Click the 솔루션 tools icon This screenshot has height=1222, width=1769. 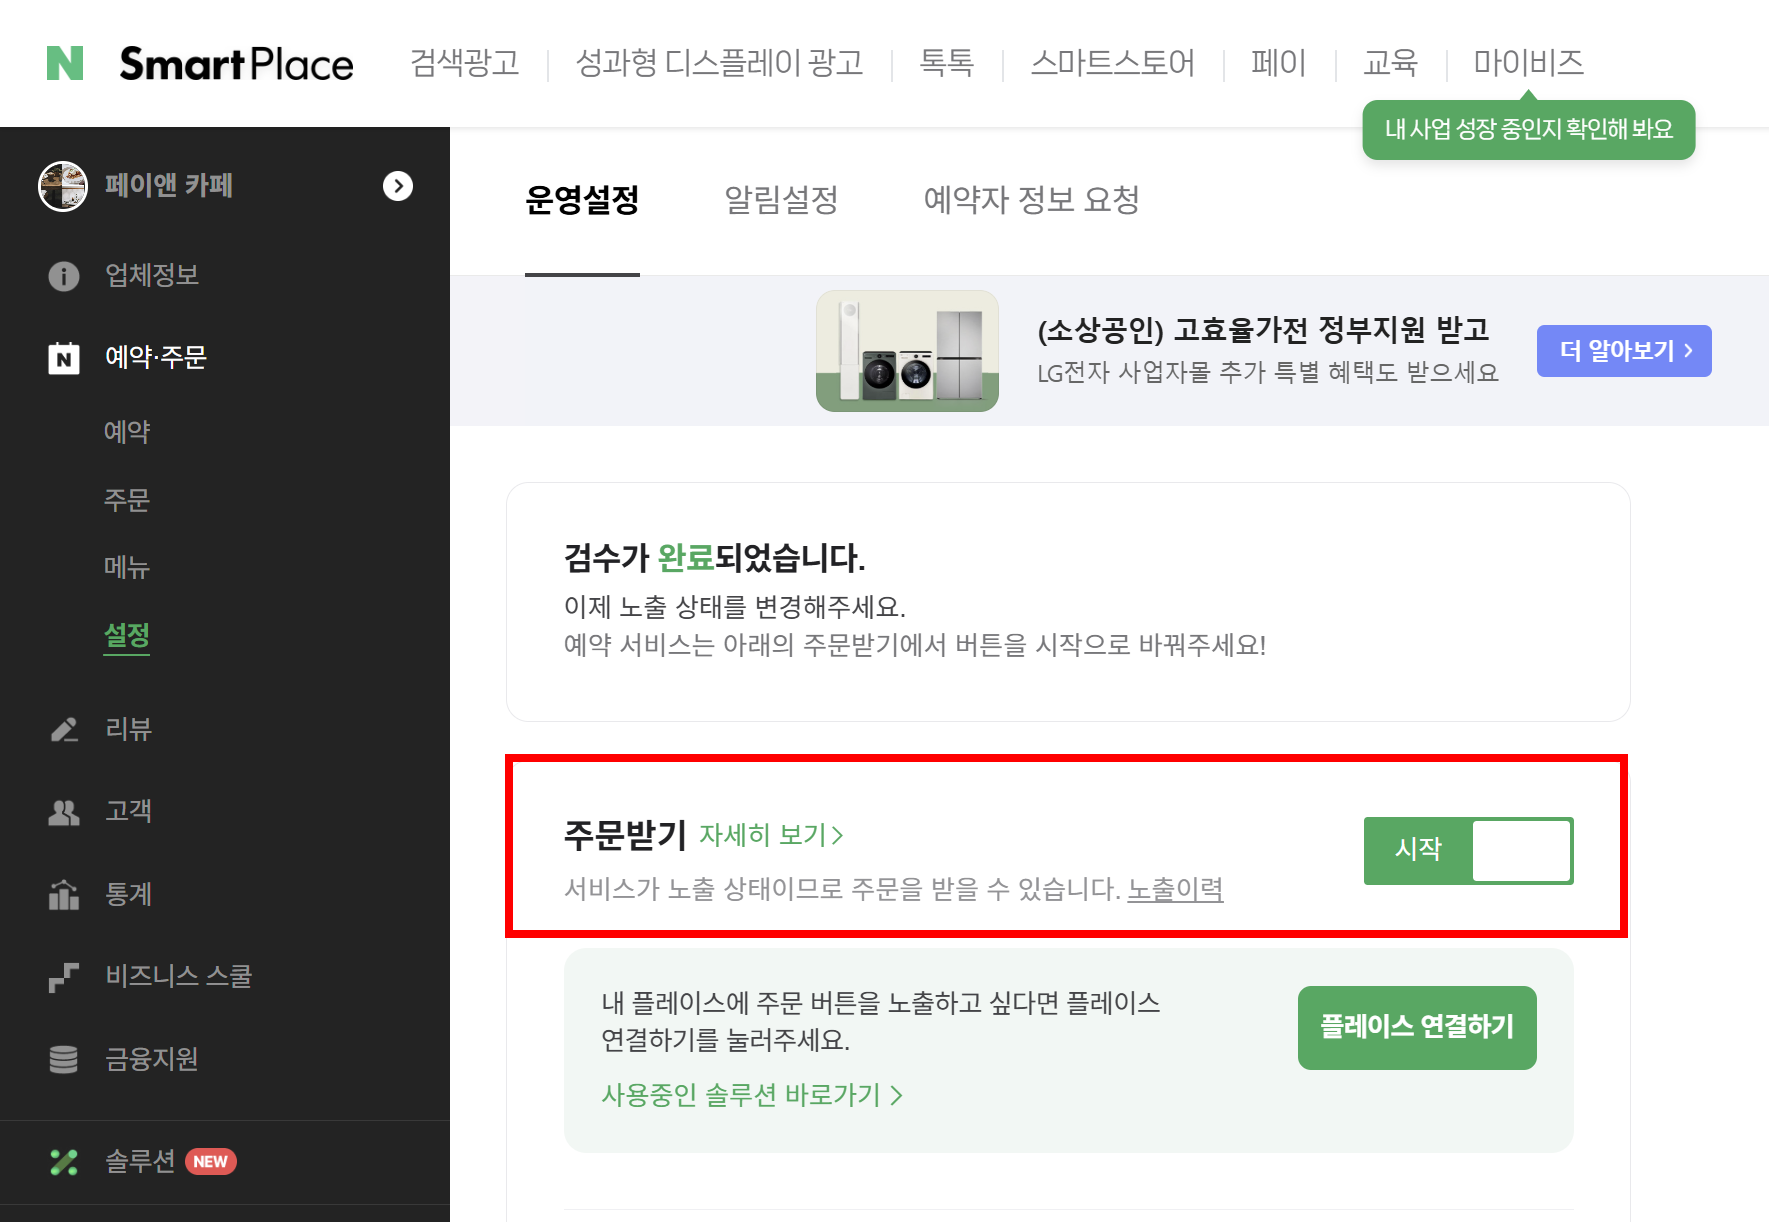pos(64,1162)
